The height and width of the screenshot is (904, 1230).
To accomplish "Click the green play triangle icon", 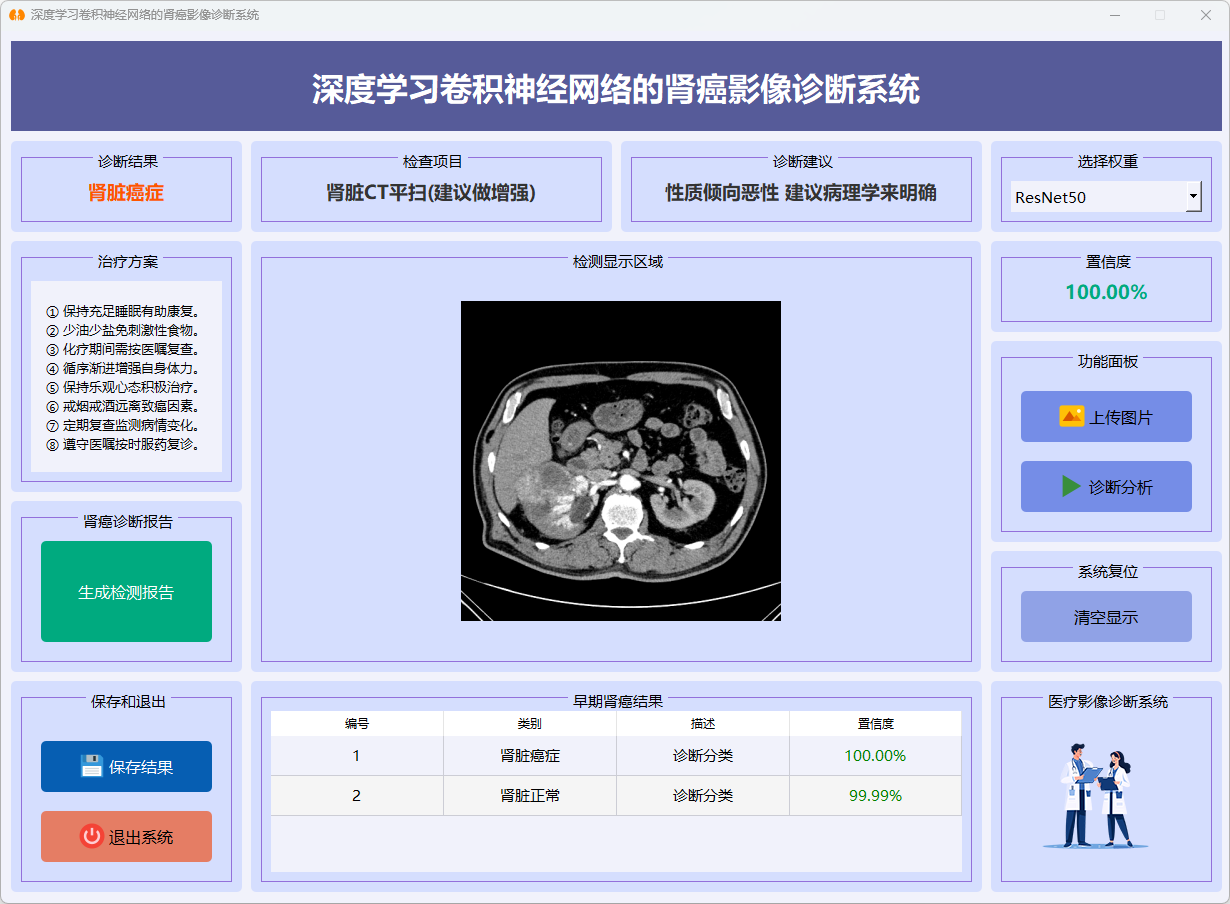I will tap(1071, 487).
